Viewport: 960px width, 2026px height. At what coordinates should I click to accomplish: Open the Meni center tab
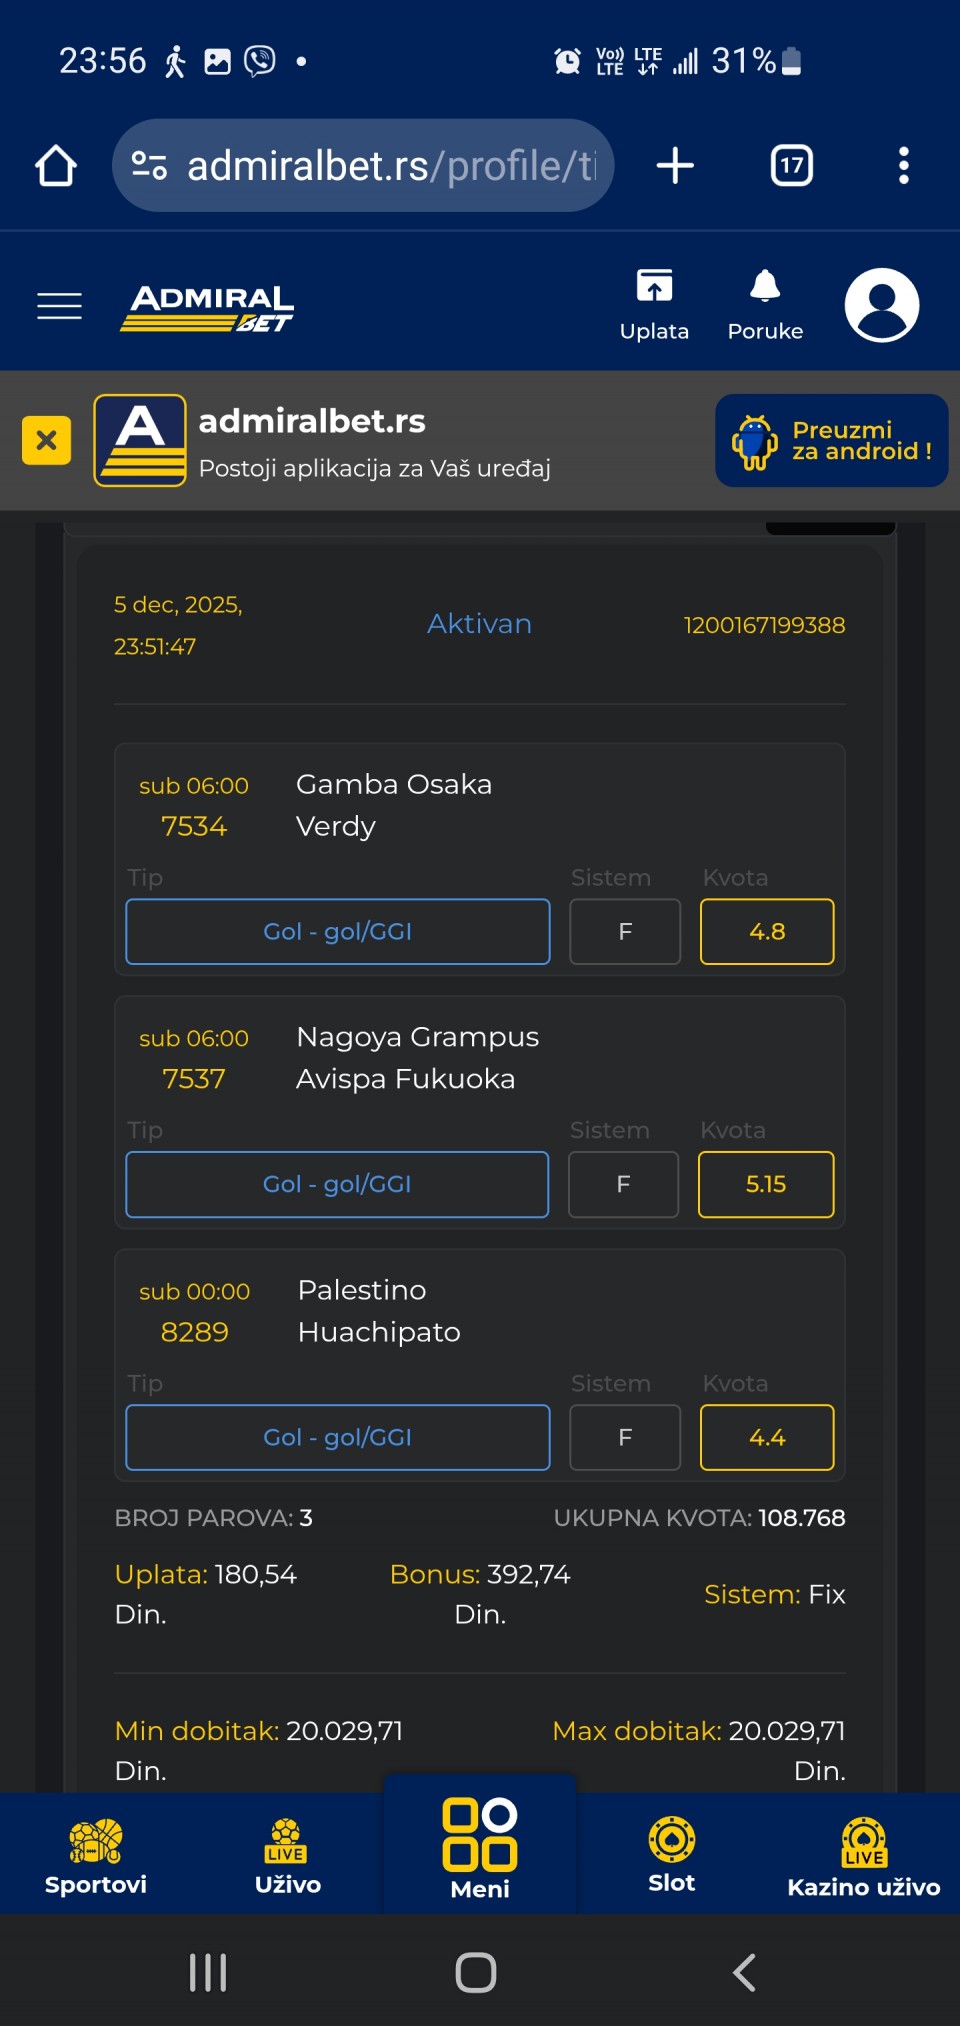point(480,1850)
